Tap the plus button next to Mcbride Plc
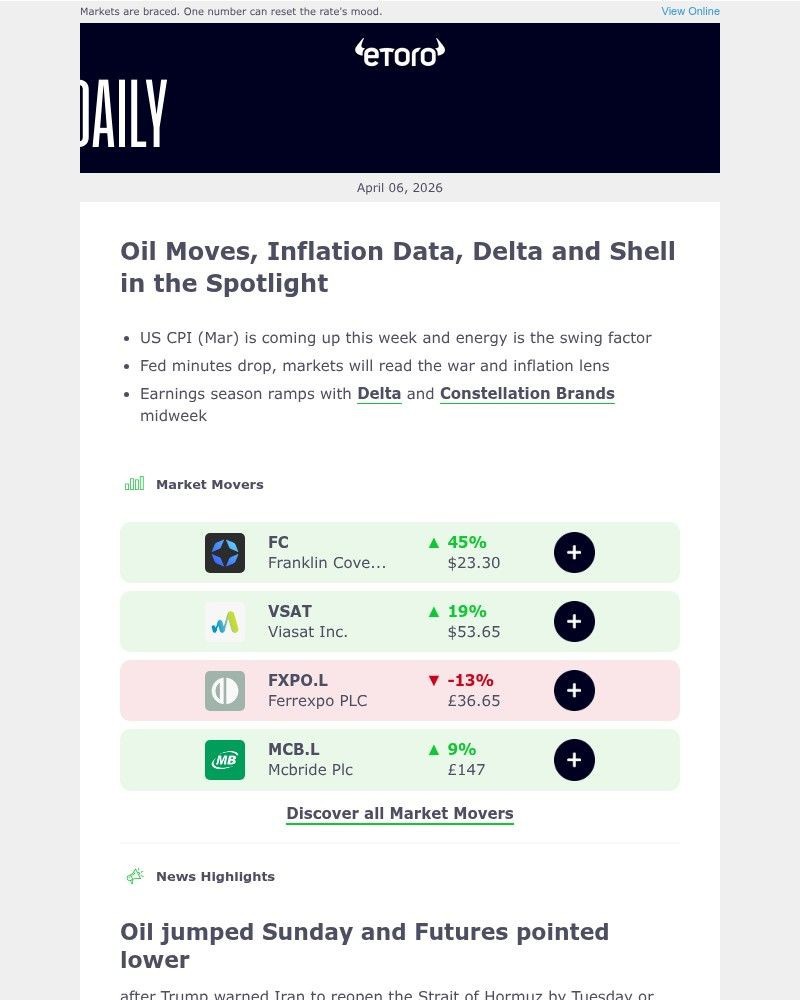800x1000 pixels. point(574,759)
